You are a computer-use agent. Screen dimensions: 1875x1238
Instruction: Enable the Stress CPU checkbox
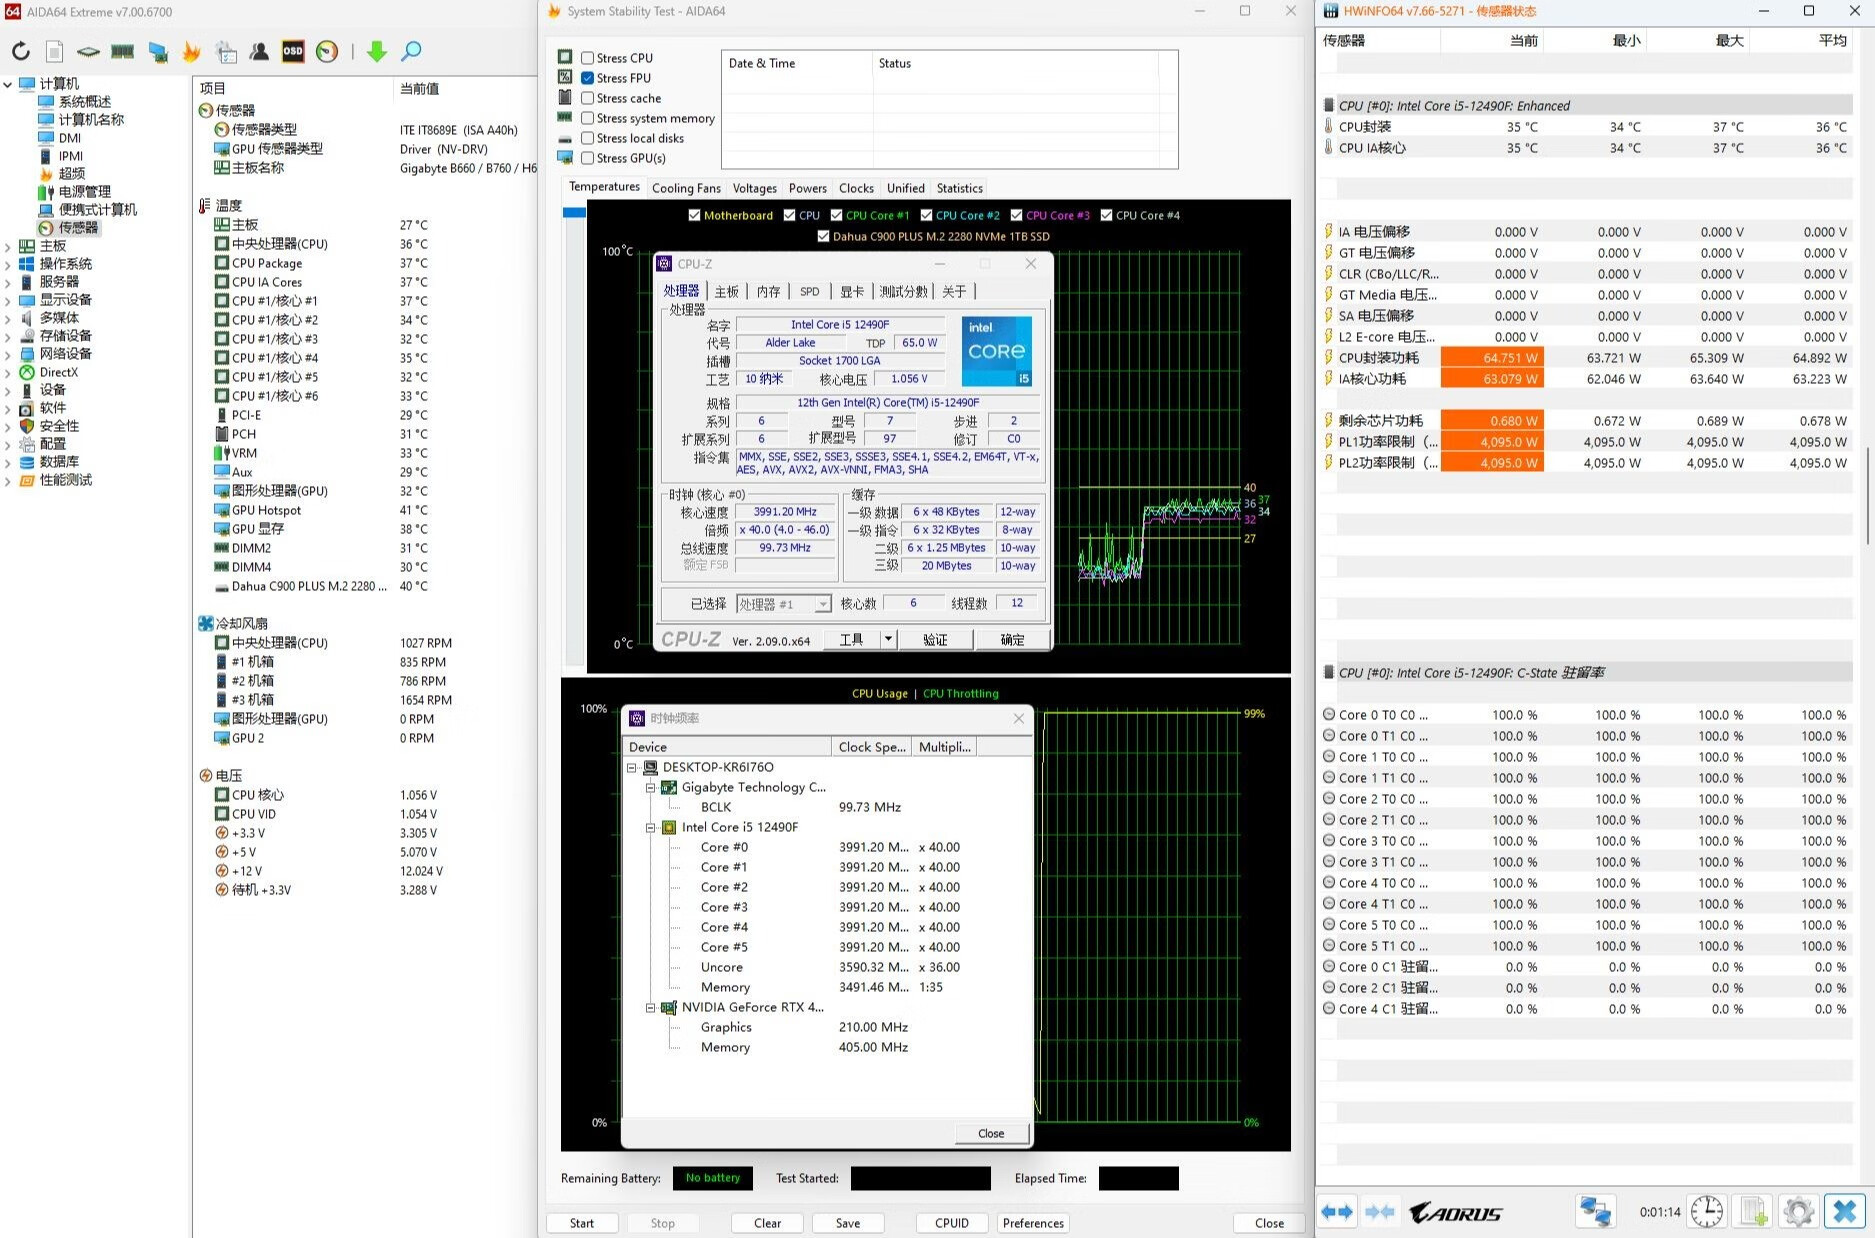[x=588, y=58]
